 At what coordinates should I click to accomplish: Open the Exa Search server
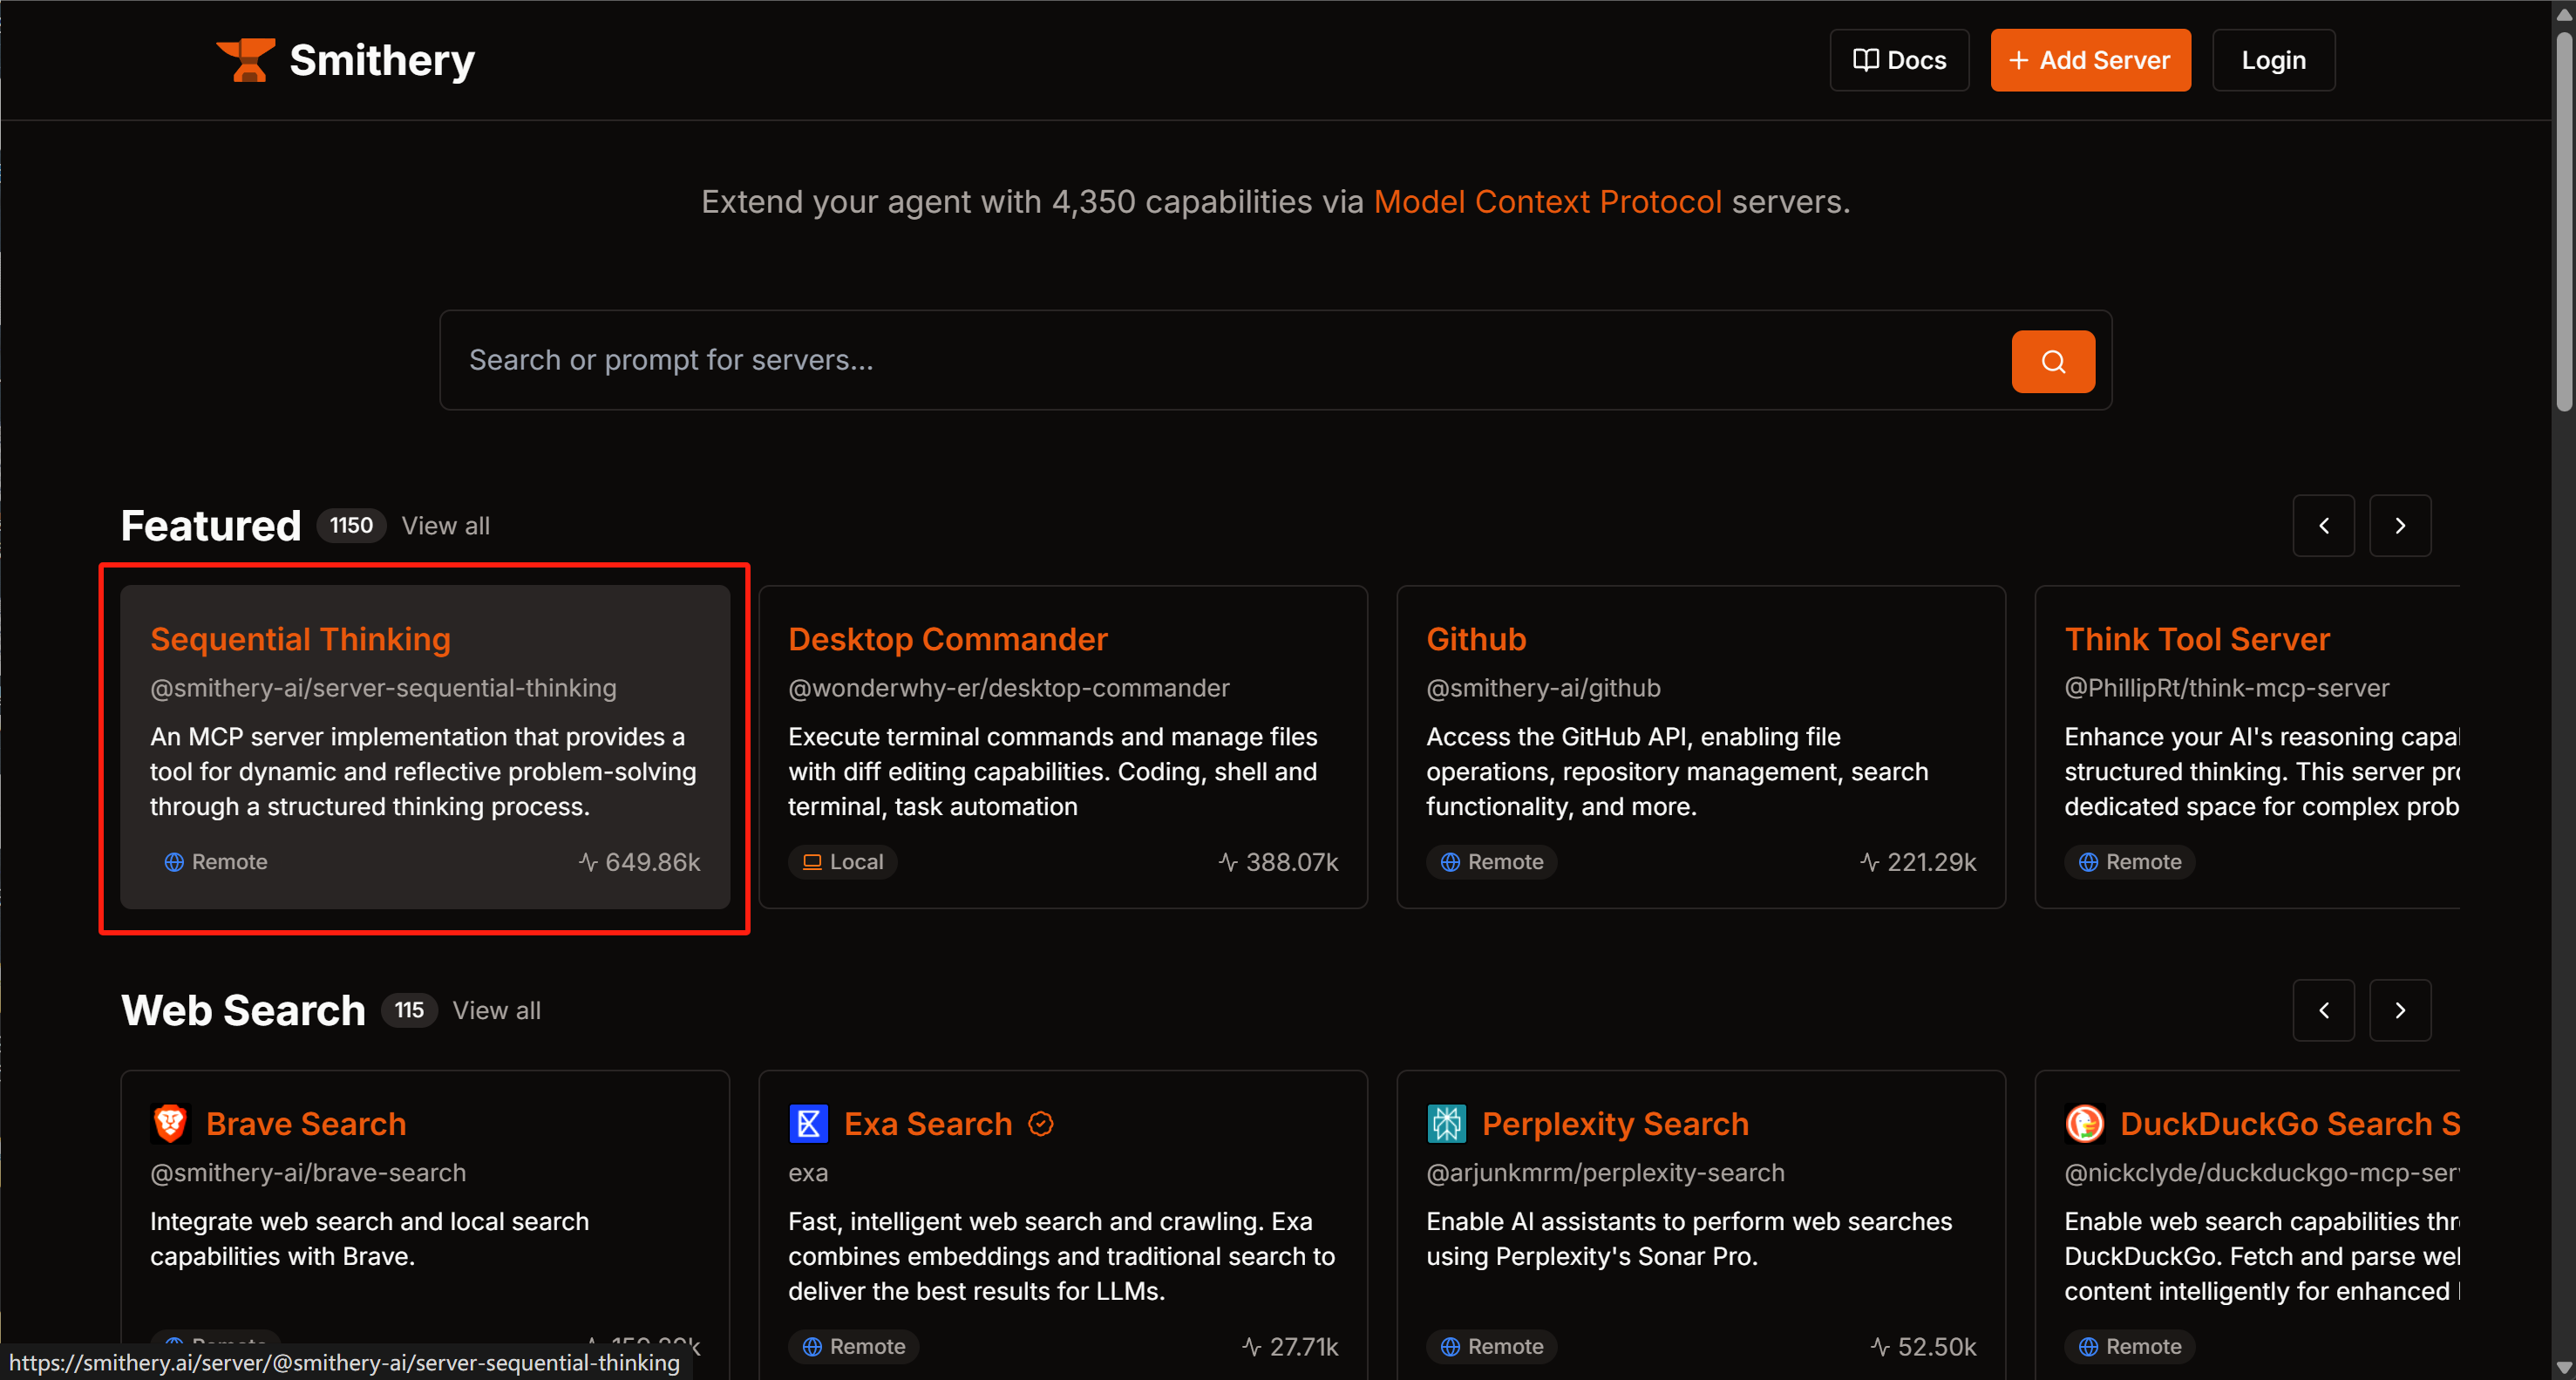click(928, 1124)
